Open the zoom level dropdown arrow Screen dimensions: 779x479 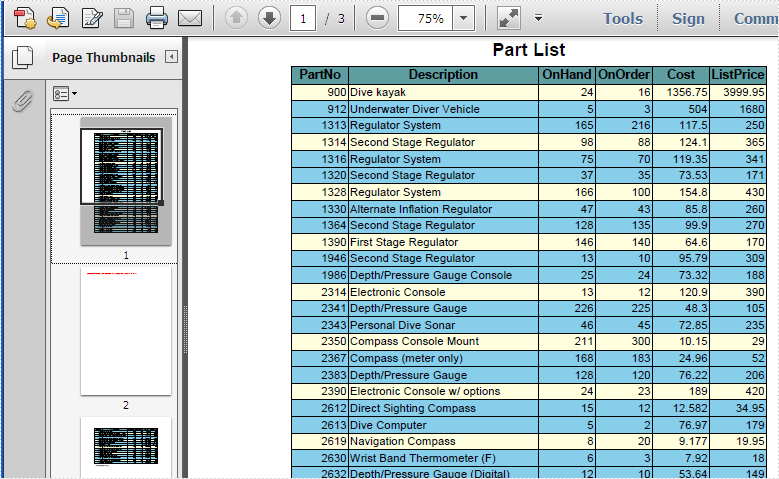464,18
